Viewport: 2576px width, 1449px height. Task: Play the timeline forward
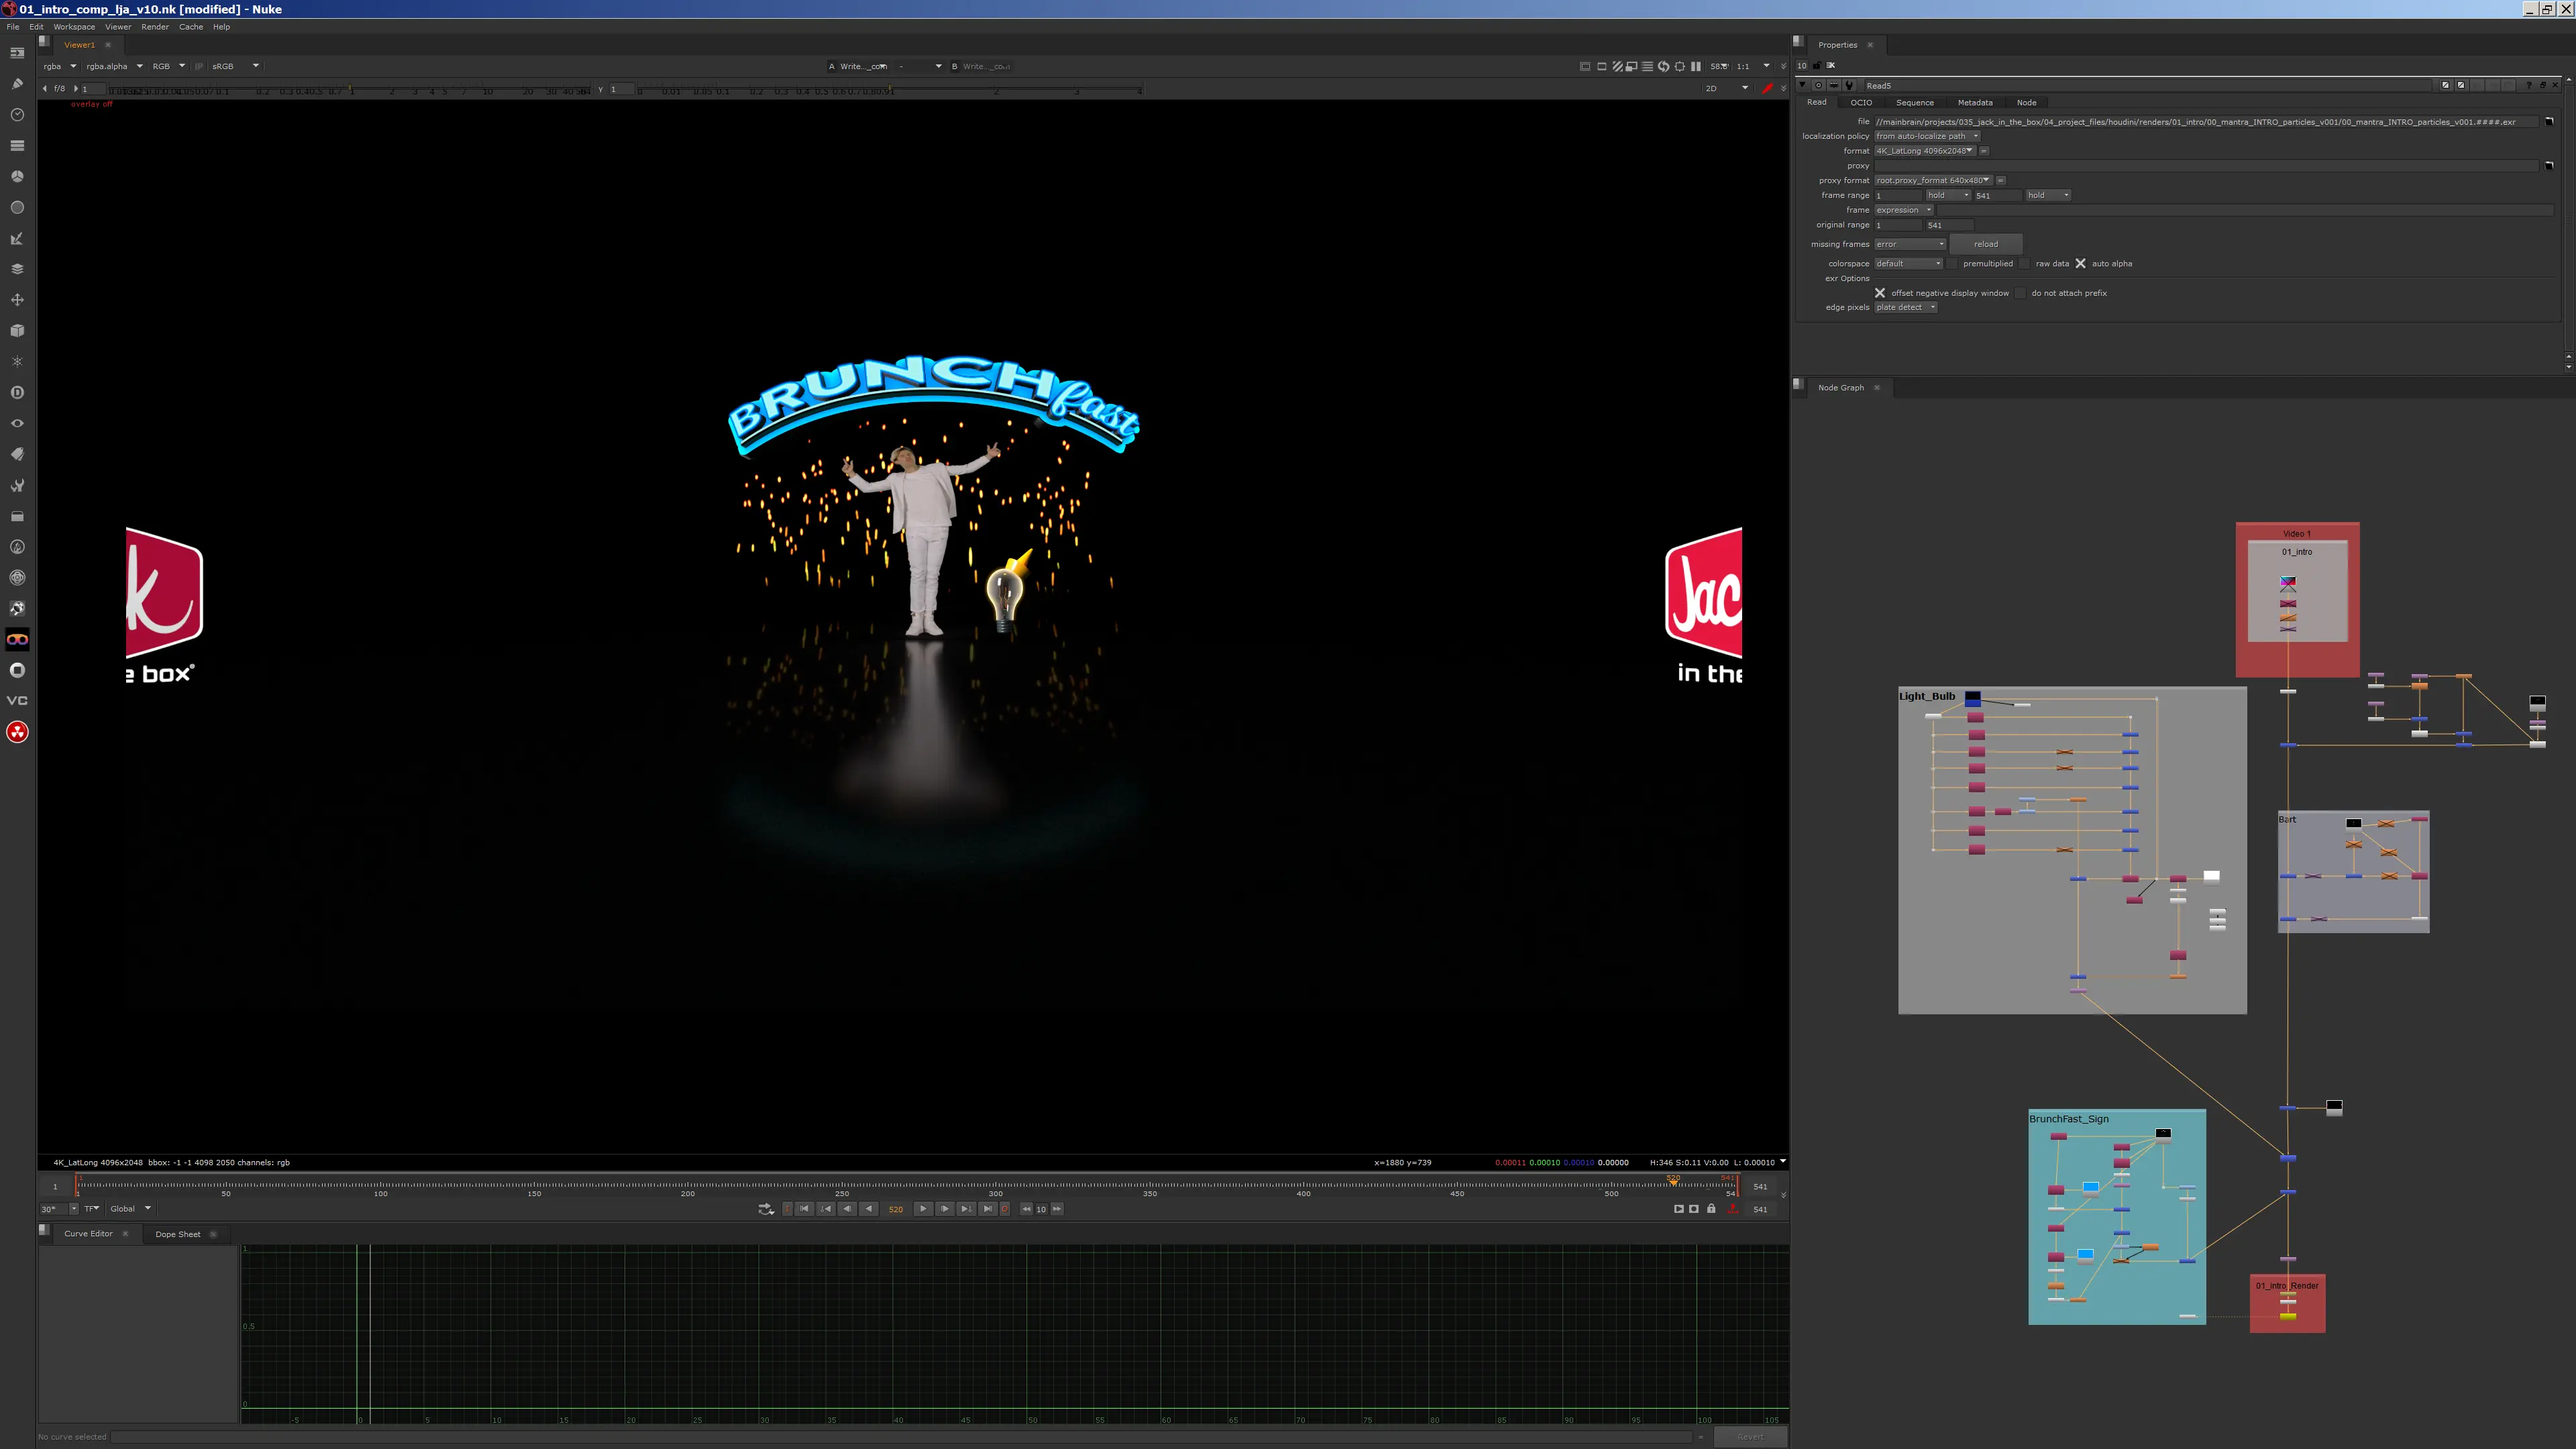[923, 1209]
